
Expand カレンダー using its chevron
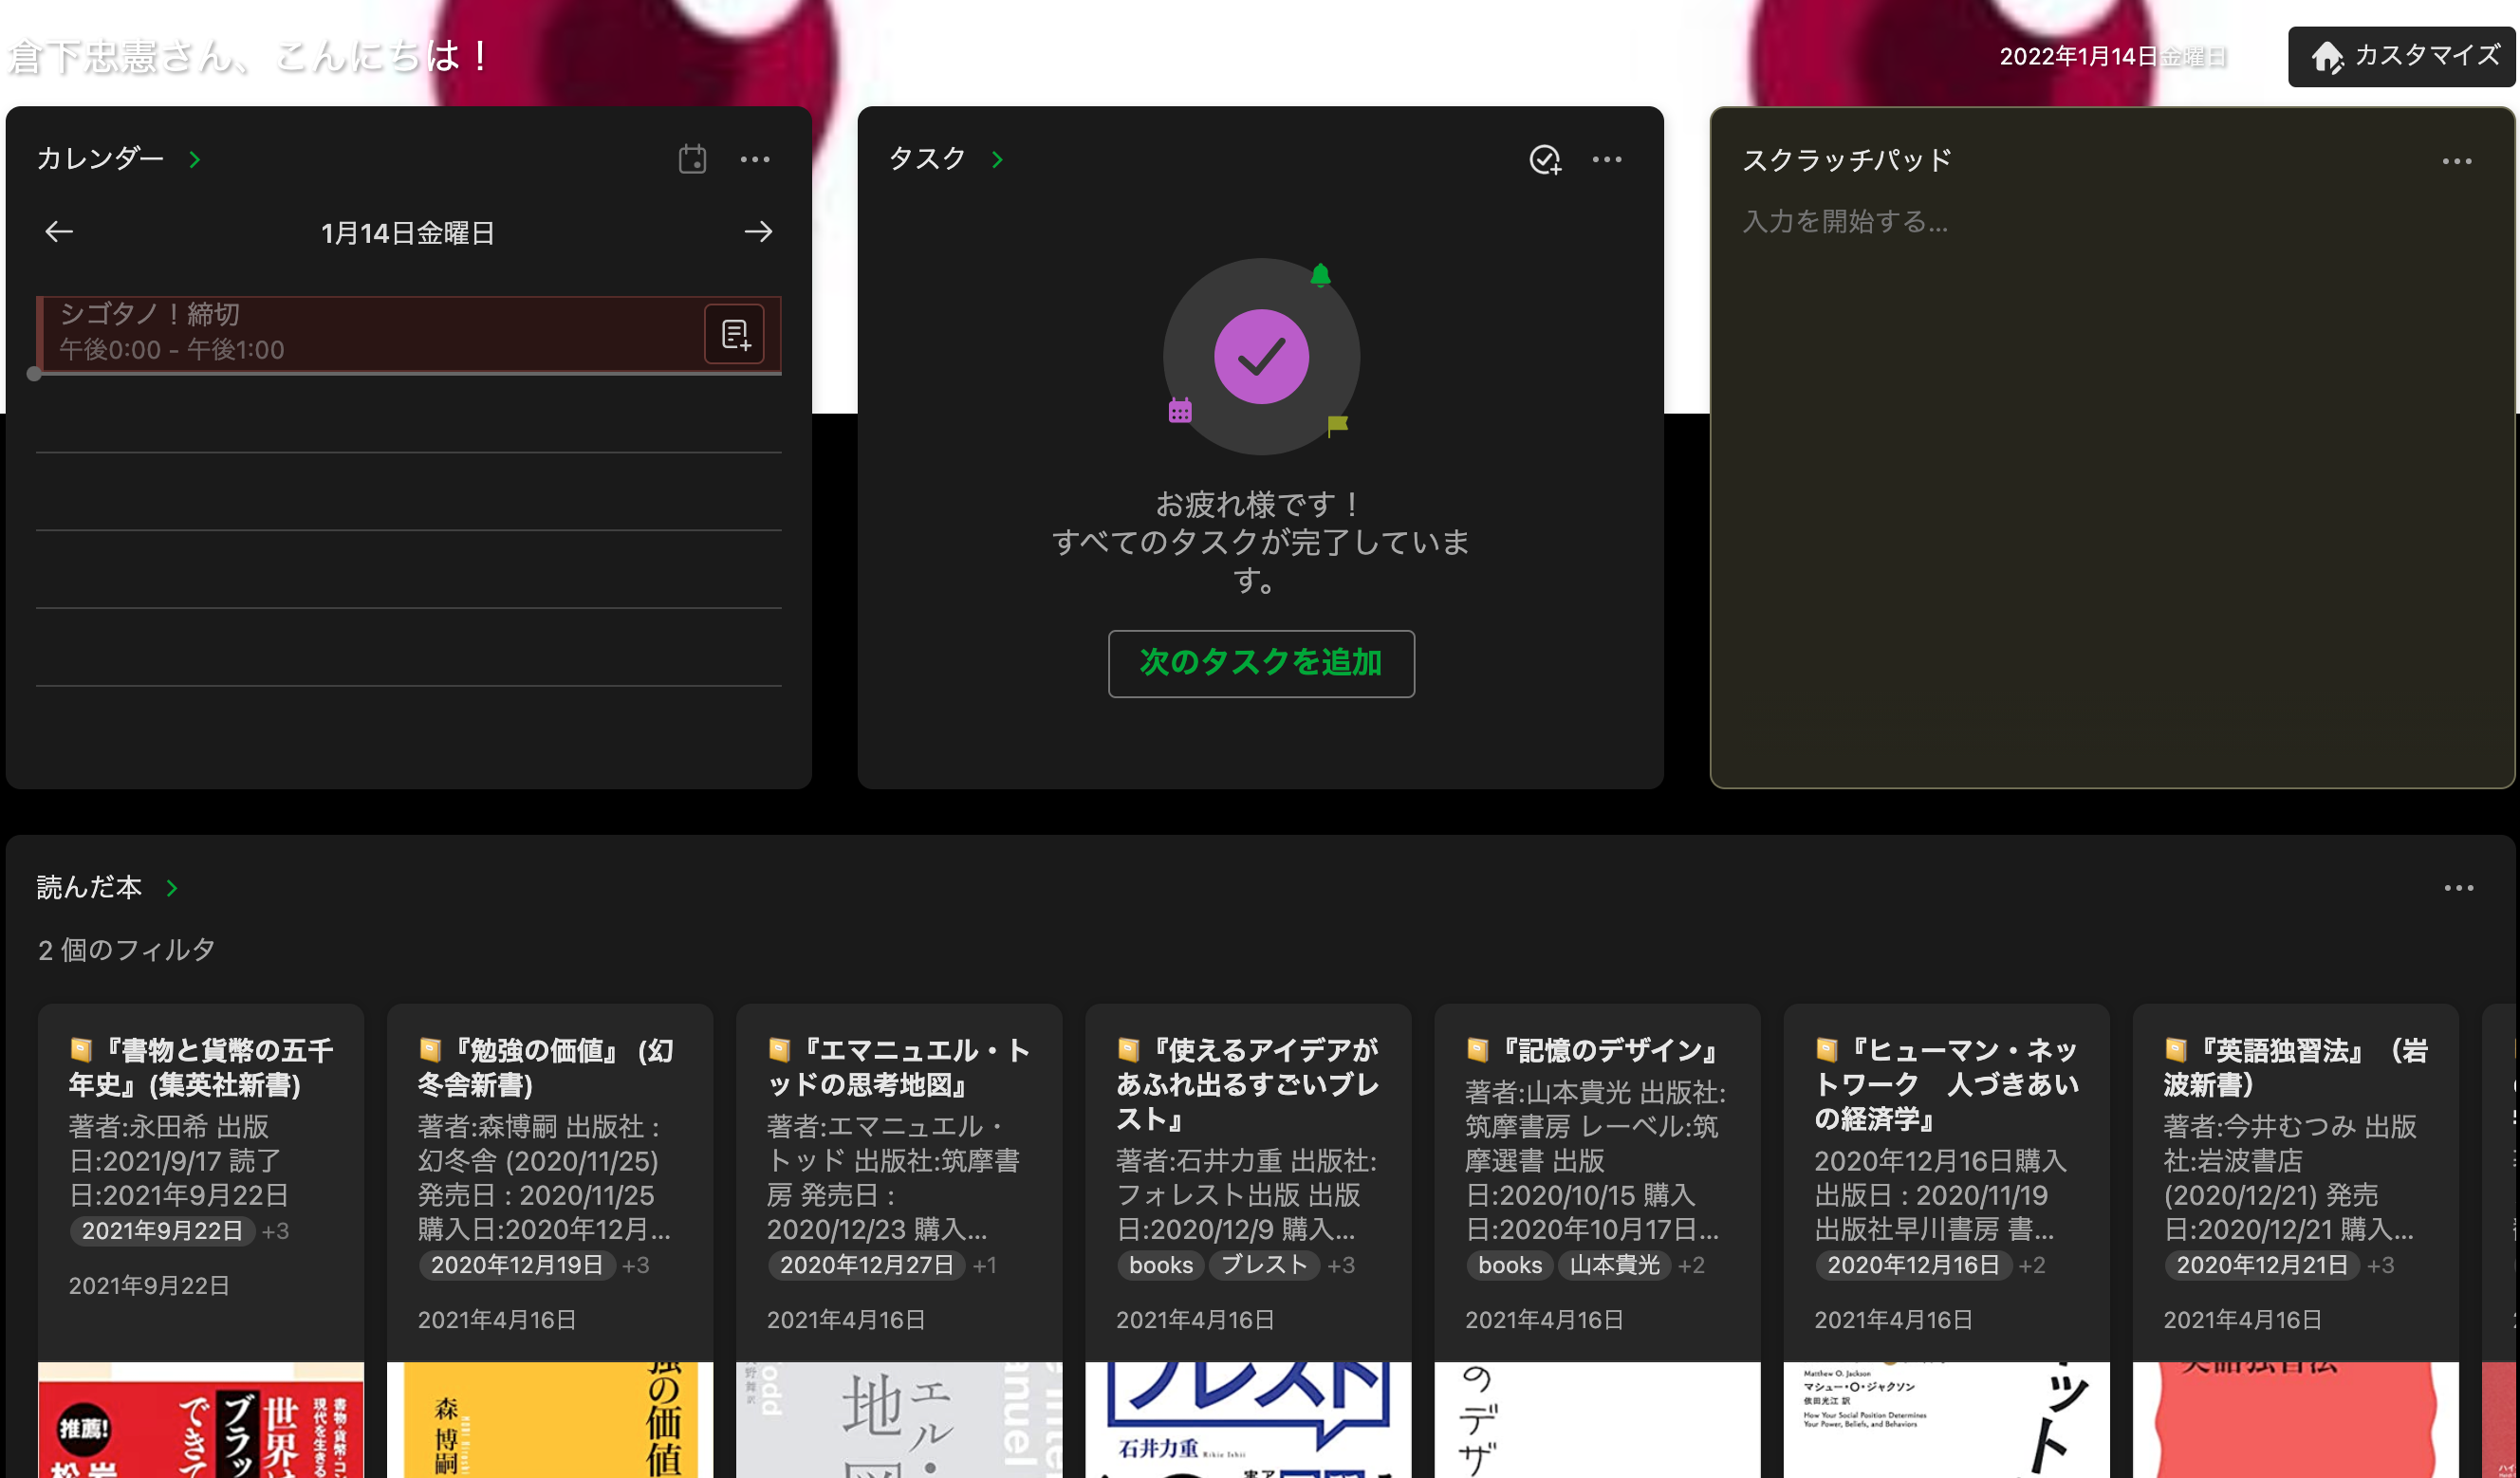click(196, 159)
